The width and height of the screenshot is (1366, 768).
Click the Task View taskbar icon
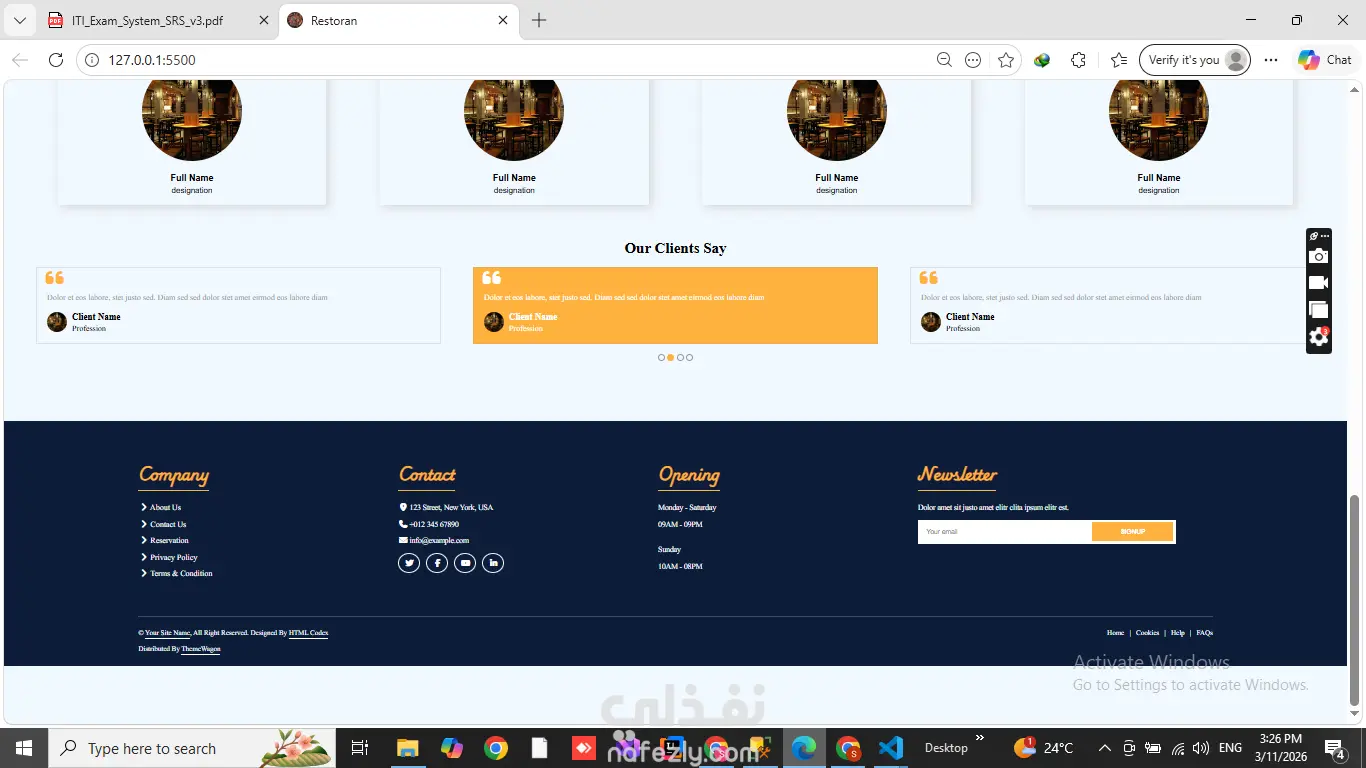[361, 748]
